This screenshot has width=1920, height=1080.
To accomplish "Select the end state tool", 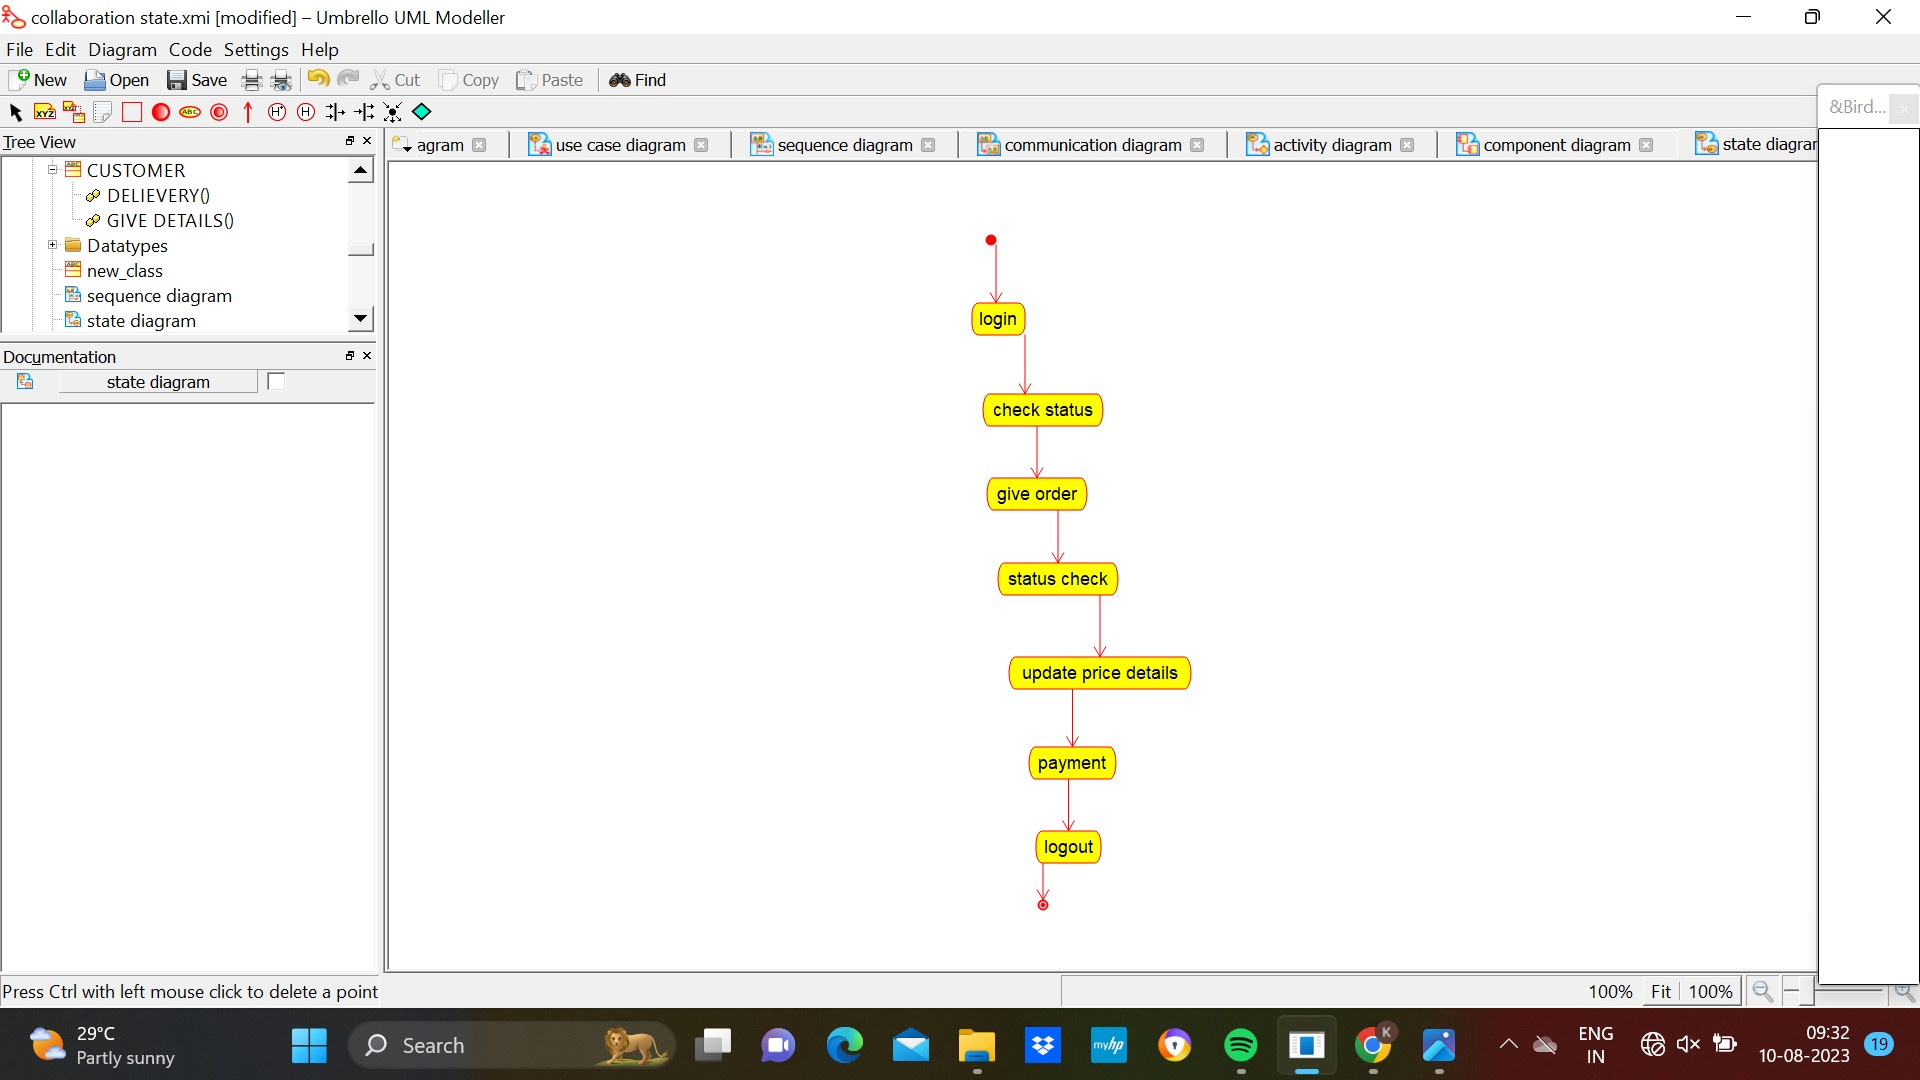I will [219, 112].
